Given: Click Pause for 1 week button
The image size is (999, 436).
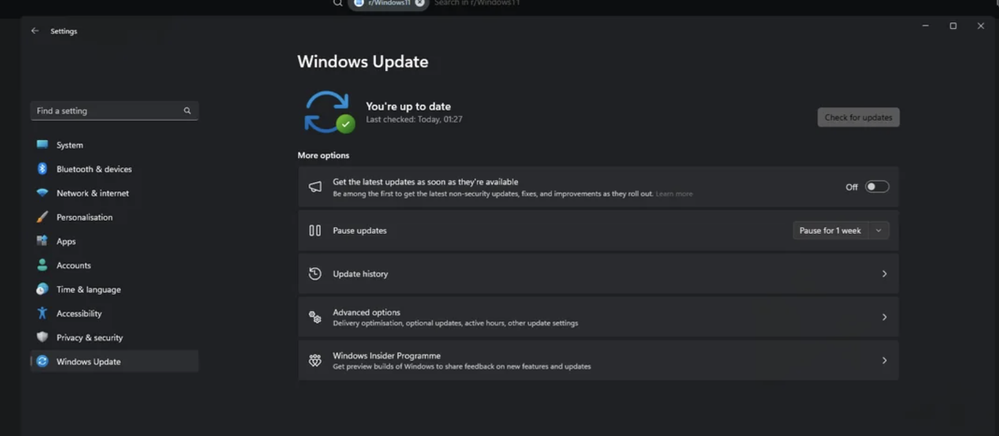Looking at the screenshot, I should click(830, 231).
